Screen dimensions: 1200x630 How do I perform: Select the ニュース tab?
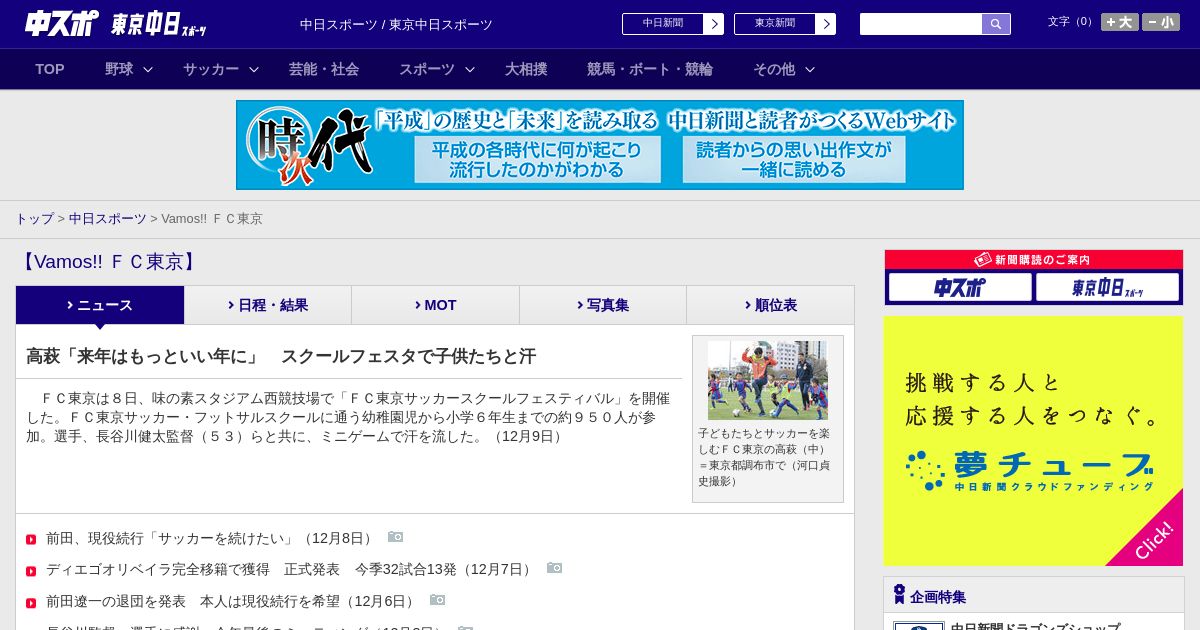click(100, 305)
